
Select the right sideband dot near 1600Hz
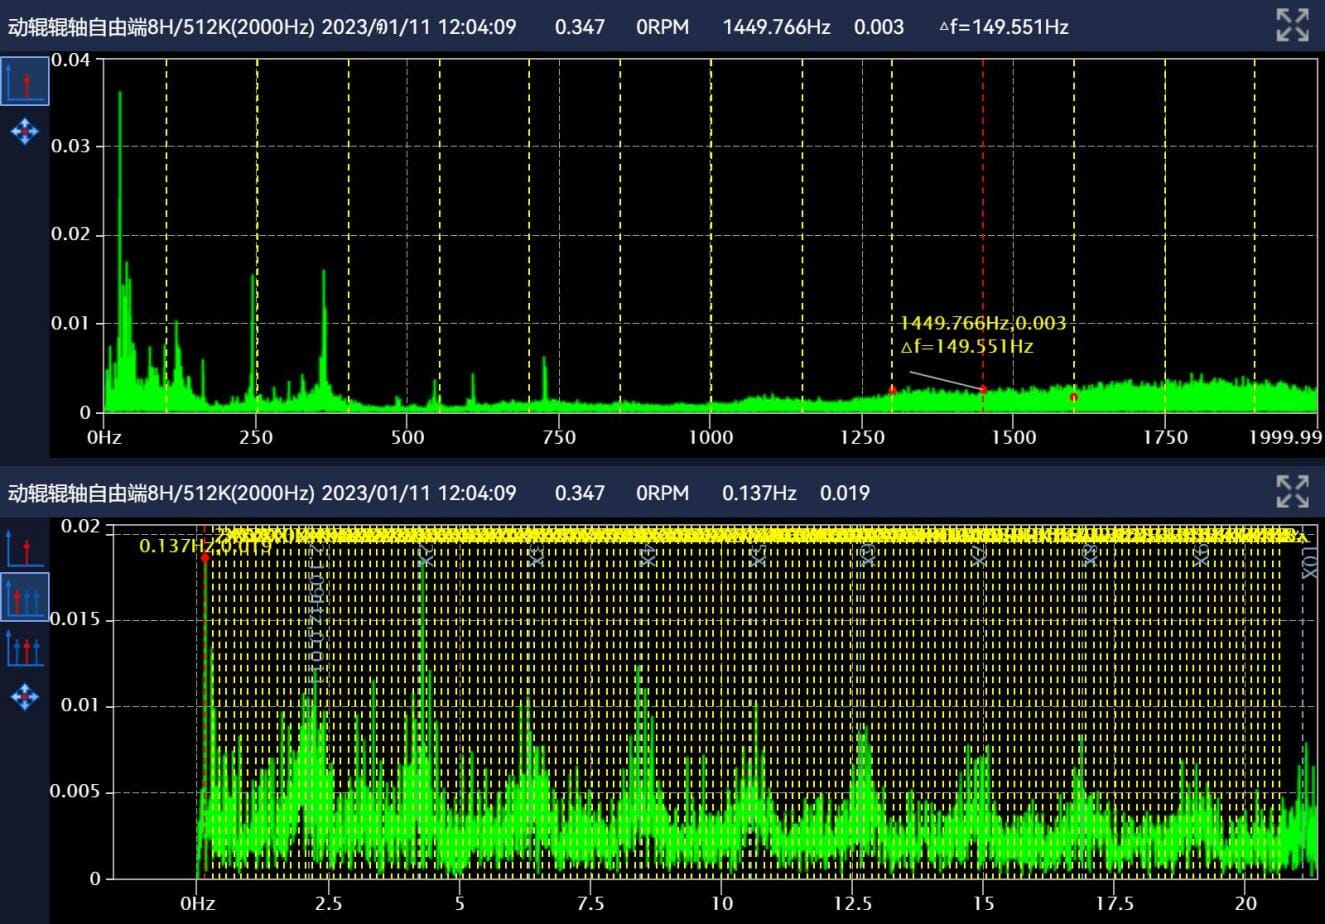pos(1073,397)
